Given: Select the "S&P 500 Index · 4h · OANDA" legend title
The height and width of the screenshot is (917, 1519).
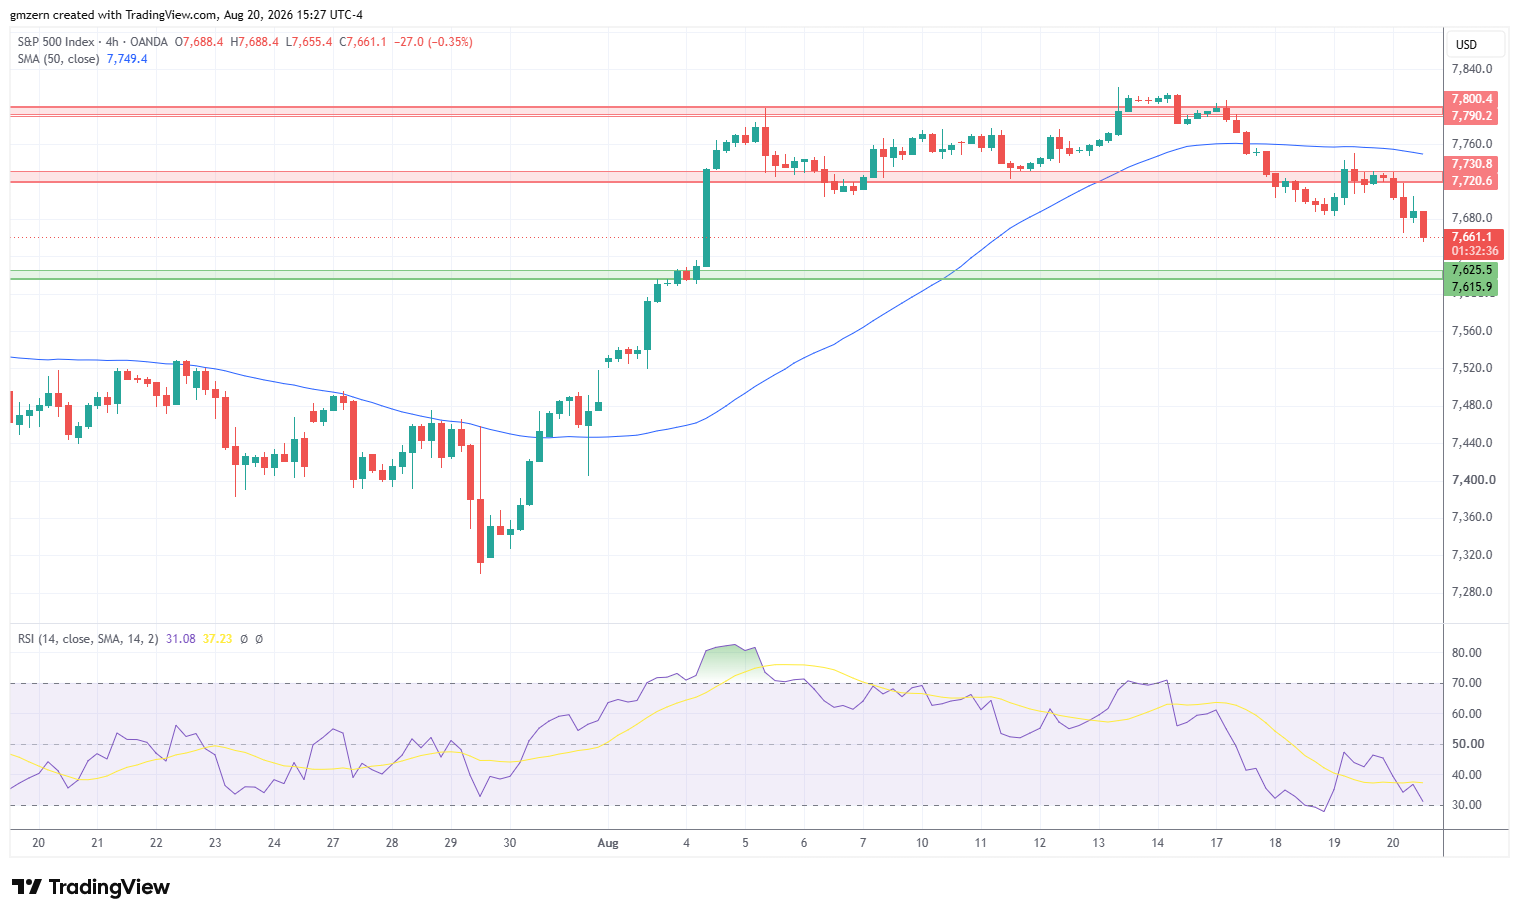Looking at the screenshot, I should pos(94,42).
